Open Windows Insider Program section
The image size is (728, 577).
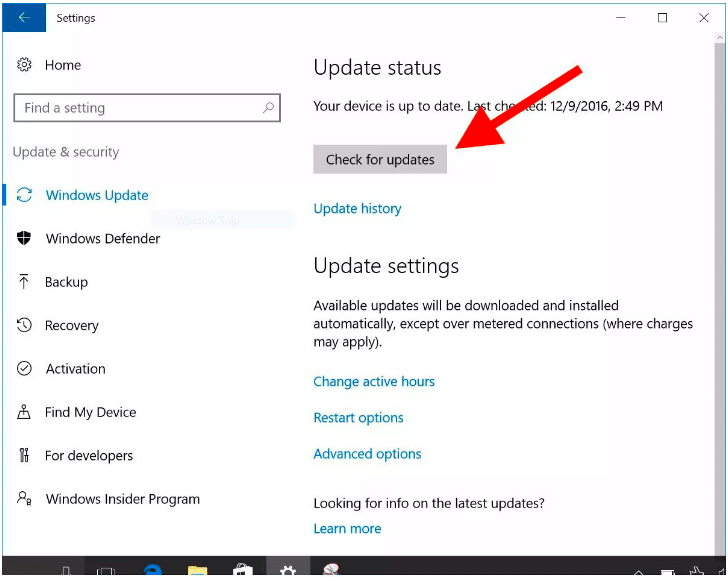[x=123, y=499]
